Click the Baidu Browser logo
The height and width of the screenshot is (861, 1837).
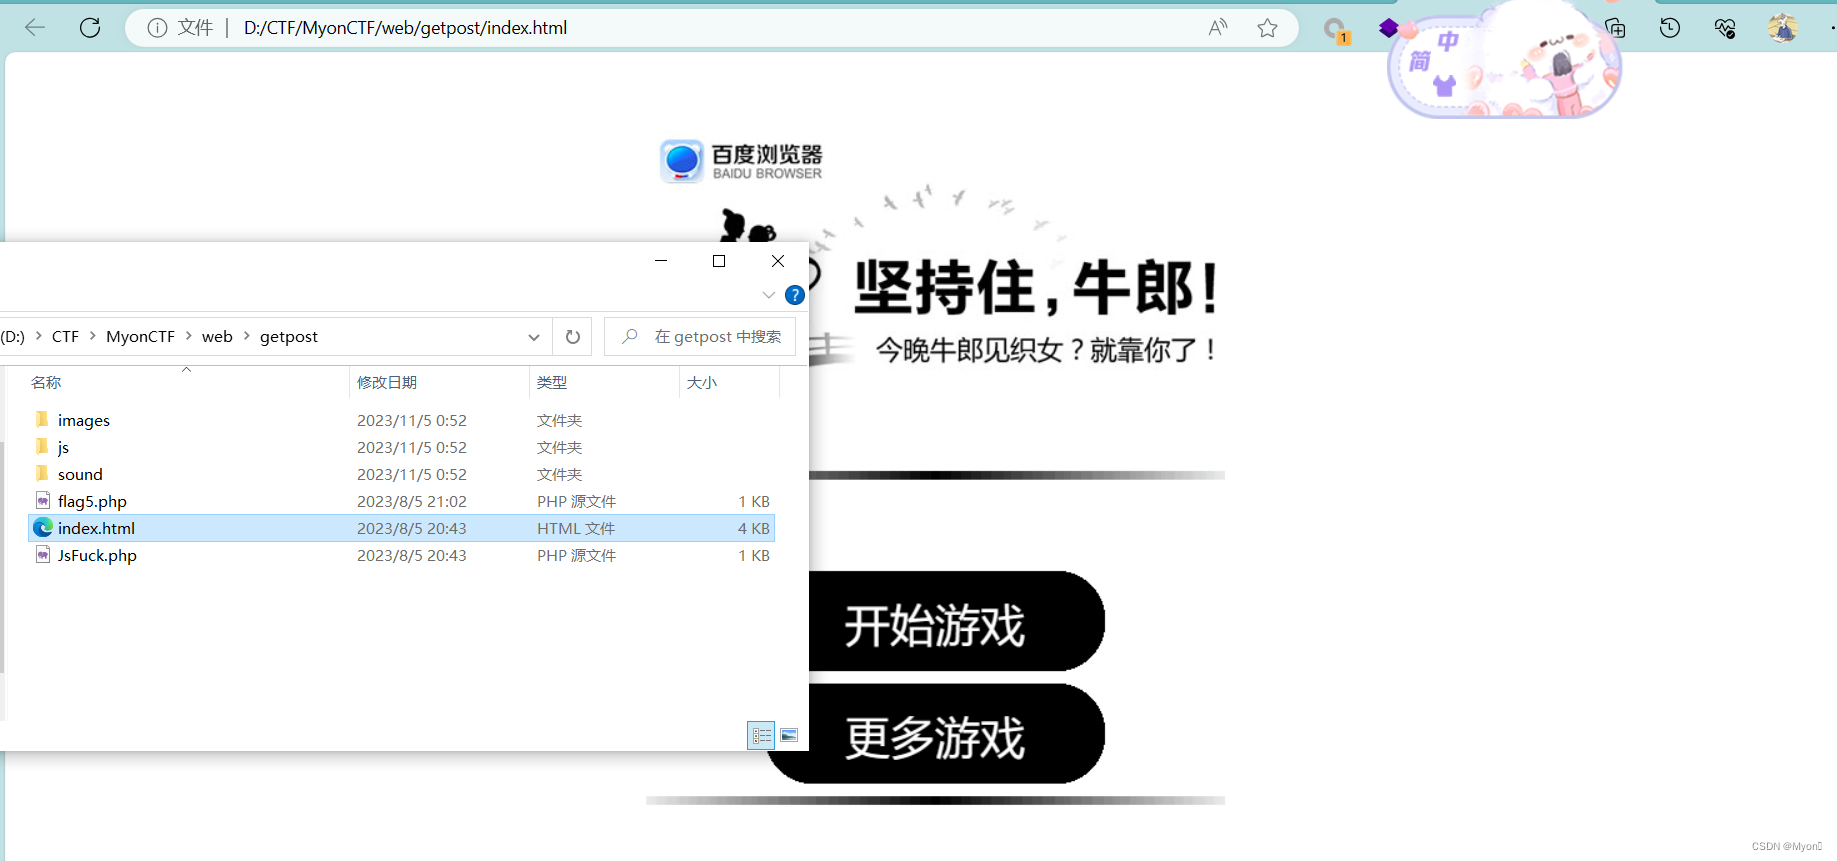click(x=741, y=161)
